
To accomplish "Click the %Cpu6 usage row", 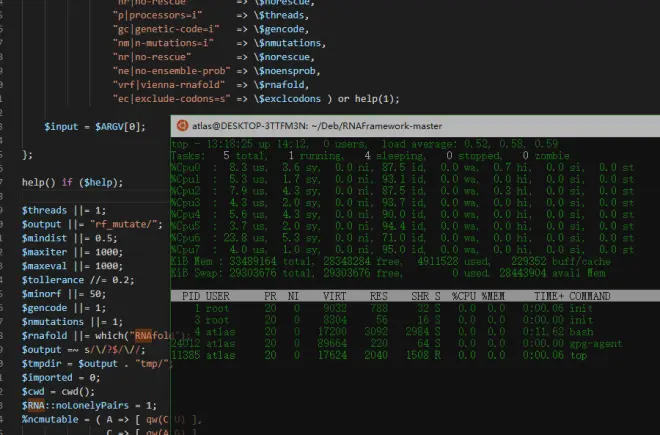I will [x=402, y=238].
